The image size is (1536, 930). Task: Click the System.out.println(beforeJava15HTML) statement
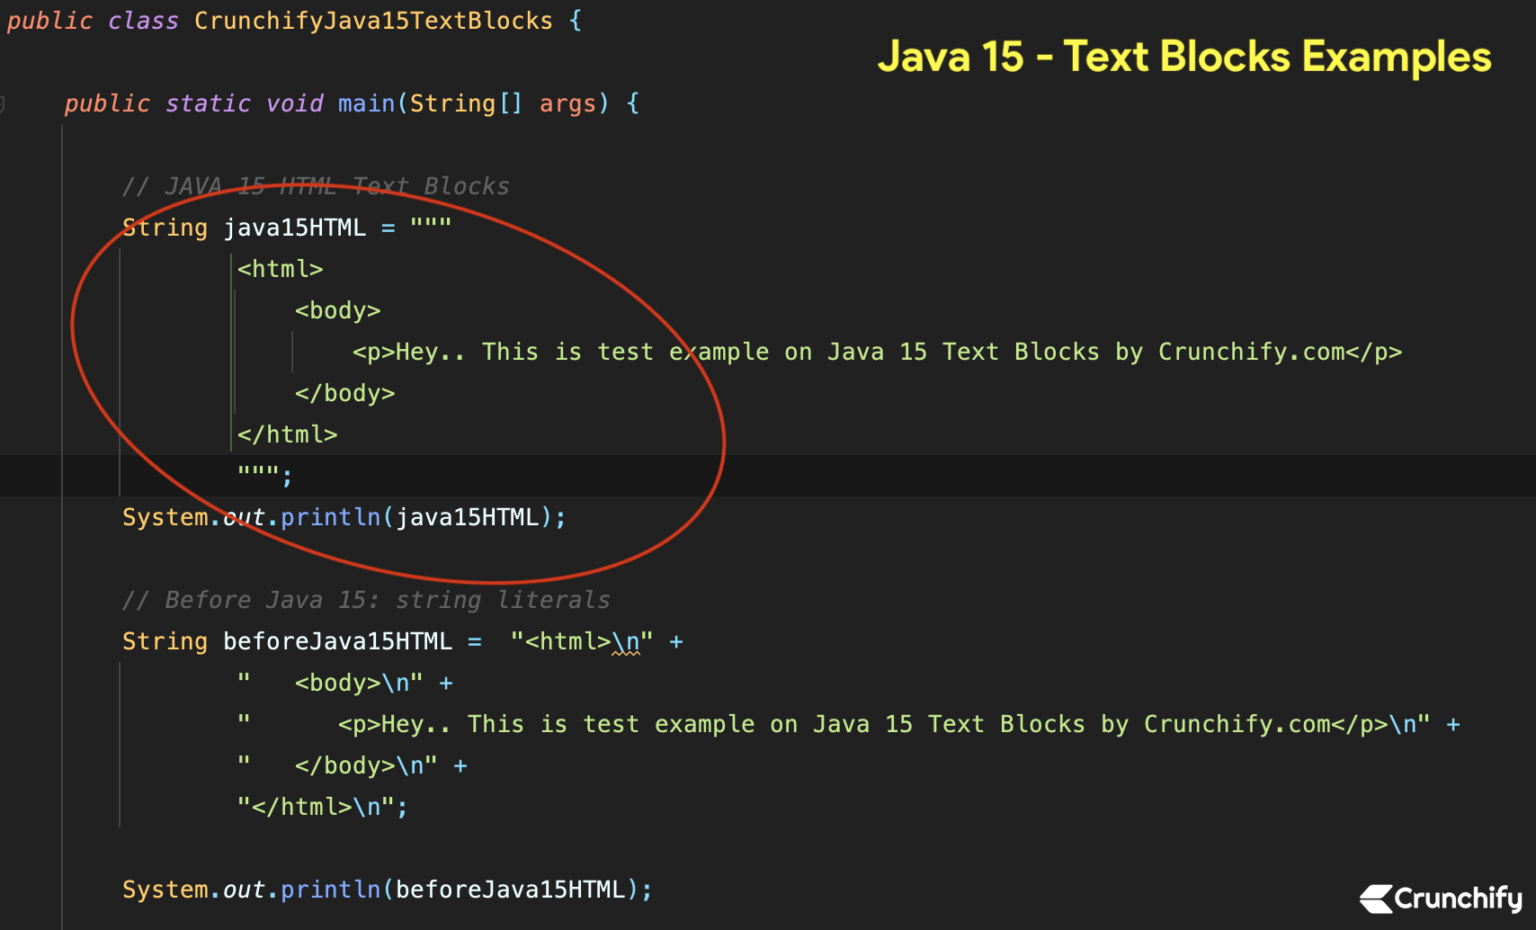(387, 888)
